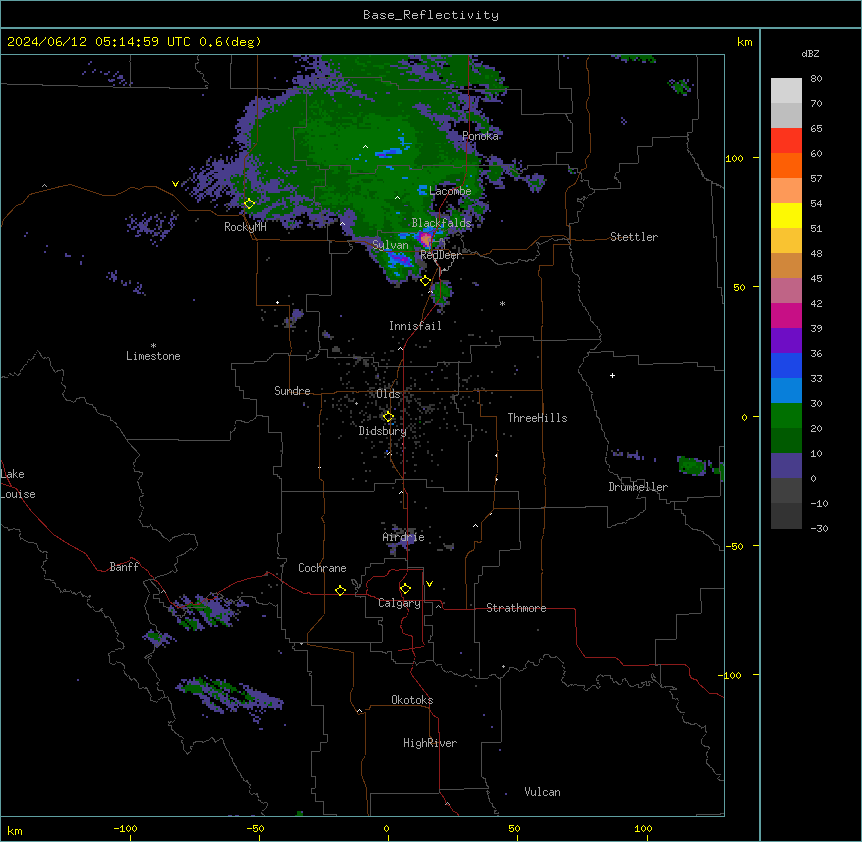This screenshot has height=842, width=862.
Task: Click the RockyMH label
Action: (245, 227)
